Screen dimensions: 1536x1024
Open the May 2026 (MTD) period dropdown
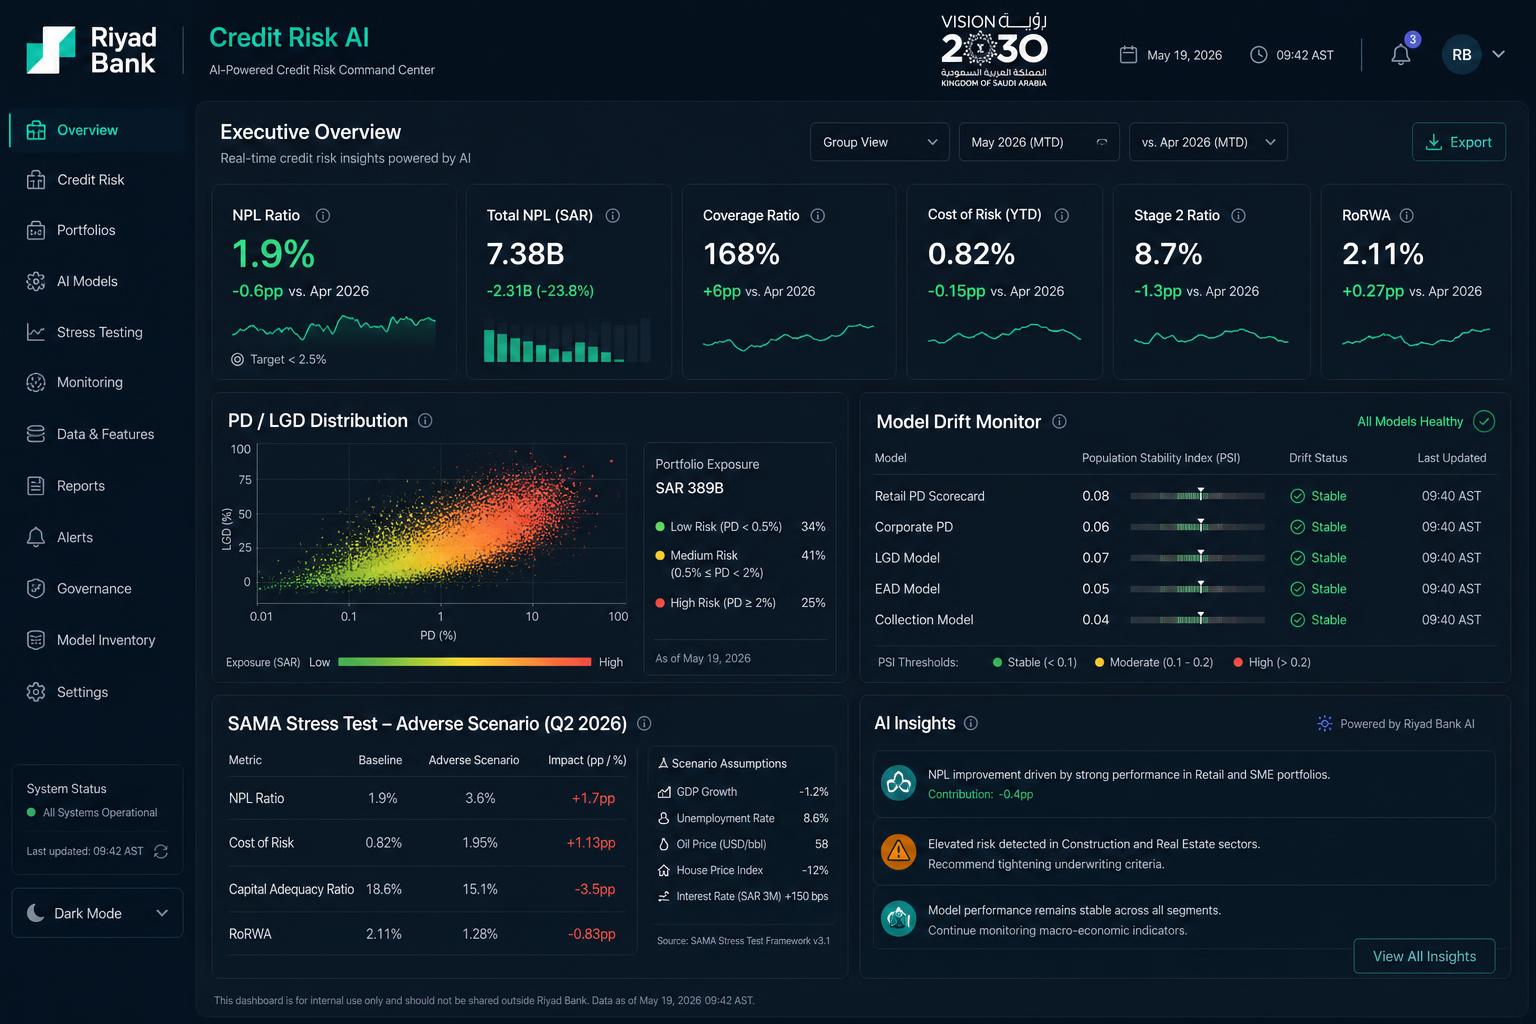[1039, 142]
